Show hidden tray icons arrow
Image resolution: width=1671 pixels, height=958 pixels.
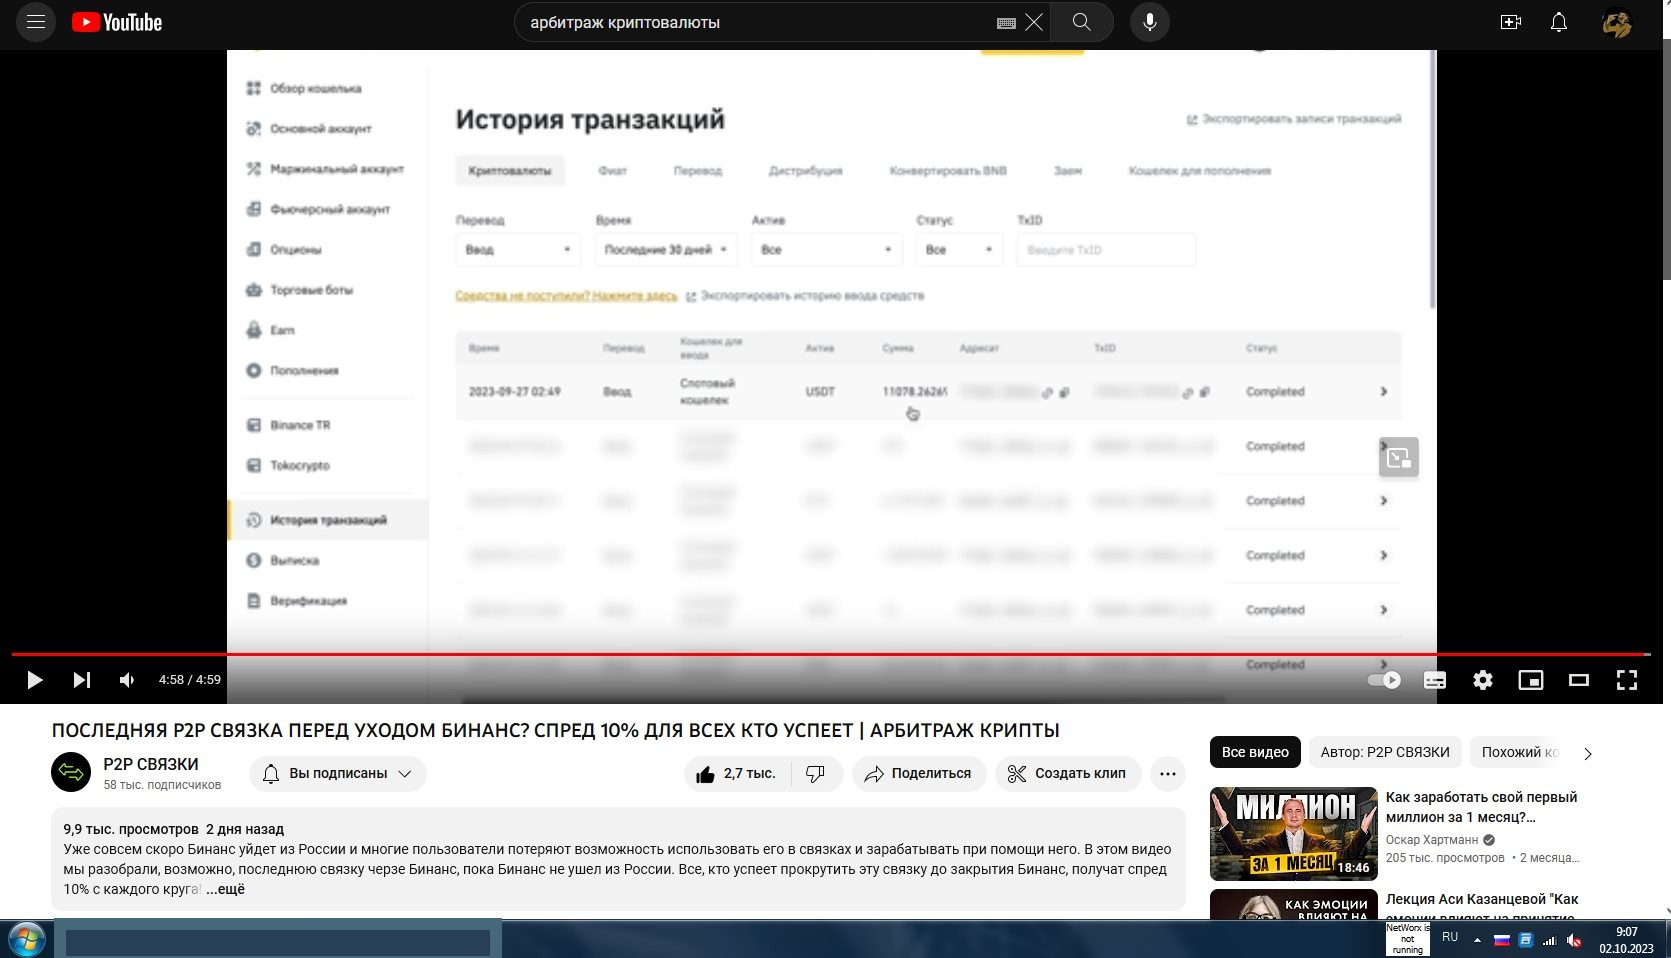[1477, 939]
